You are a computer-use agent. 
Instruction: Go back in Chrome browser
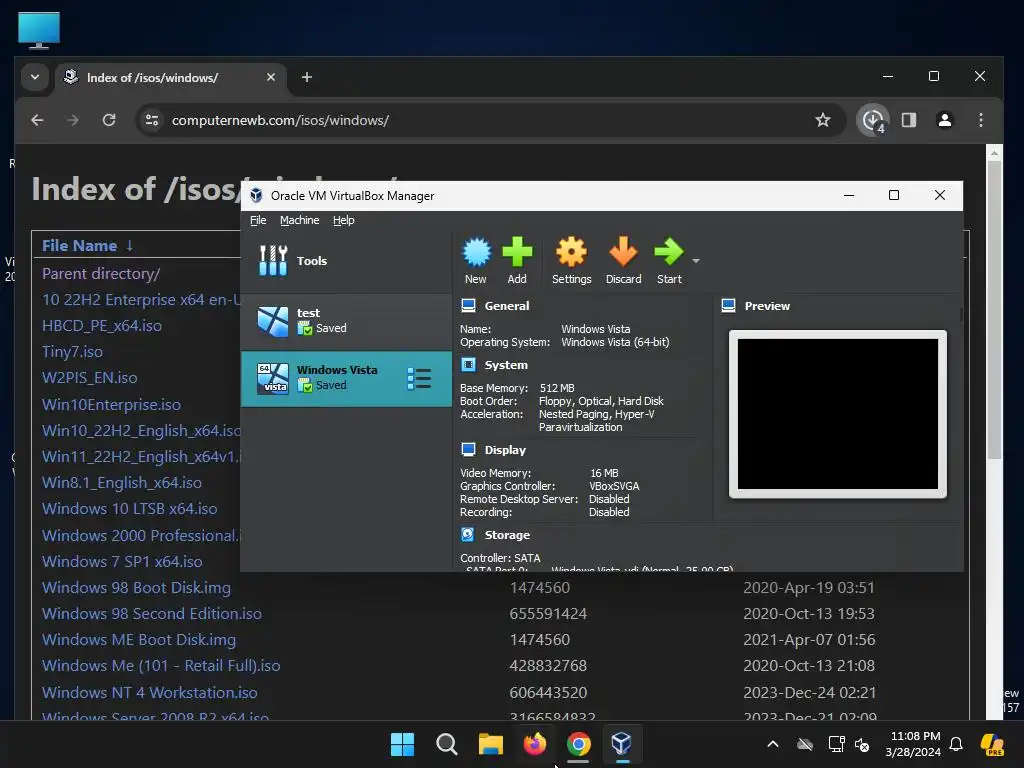(x=37, y=120)
